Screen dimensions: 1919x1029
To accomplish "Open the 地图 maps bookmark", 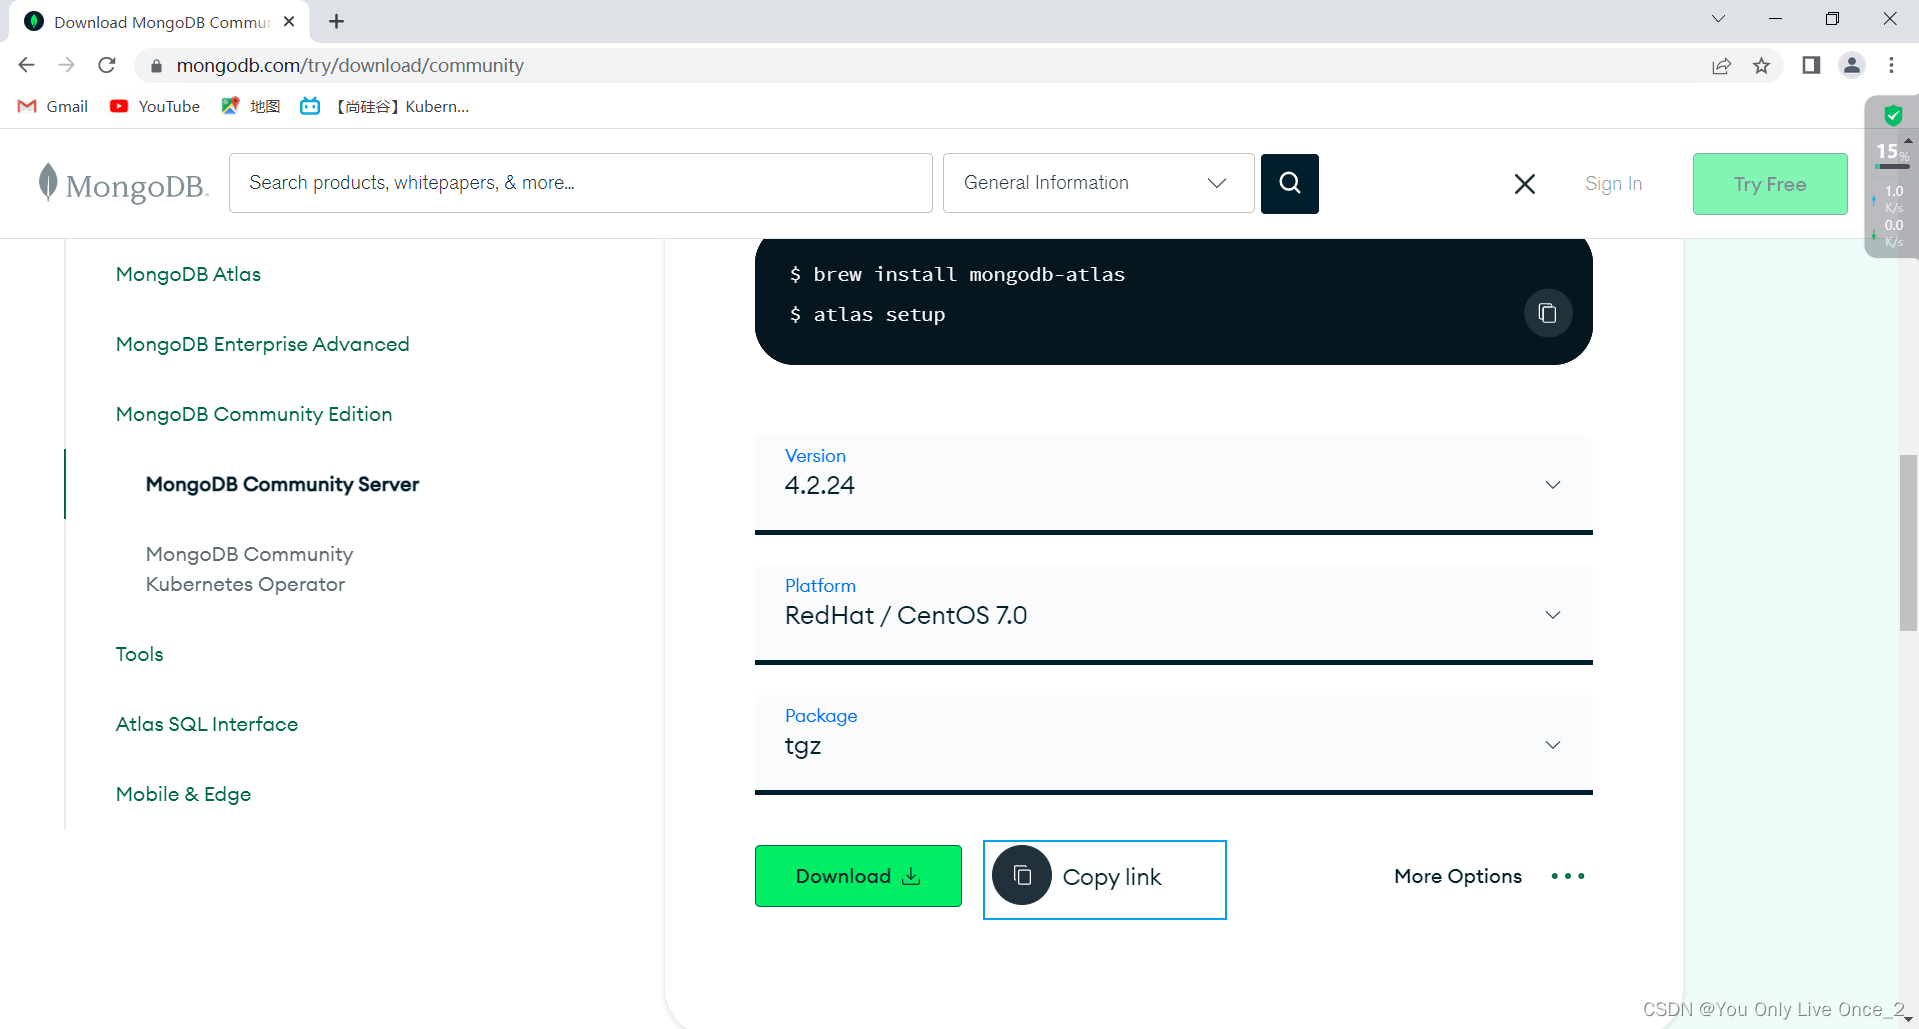I will click(x=251, y=106).
